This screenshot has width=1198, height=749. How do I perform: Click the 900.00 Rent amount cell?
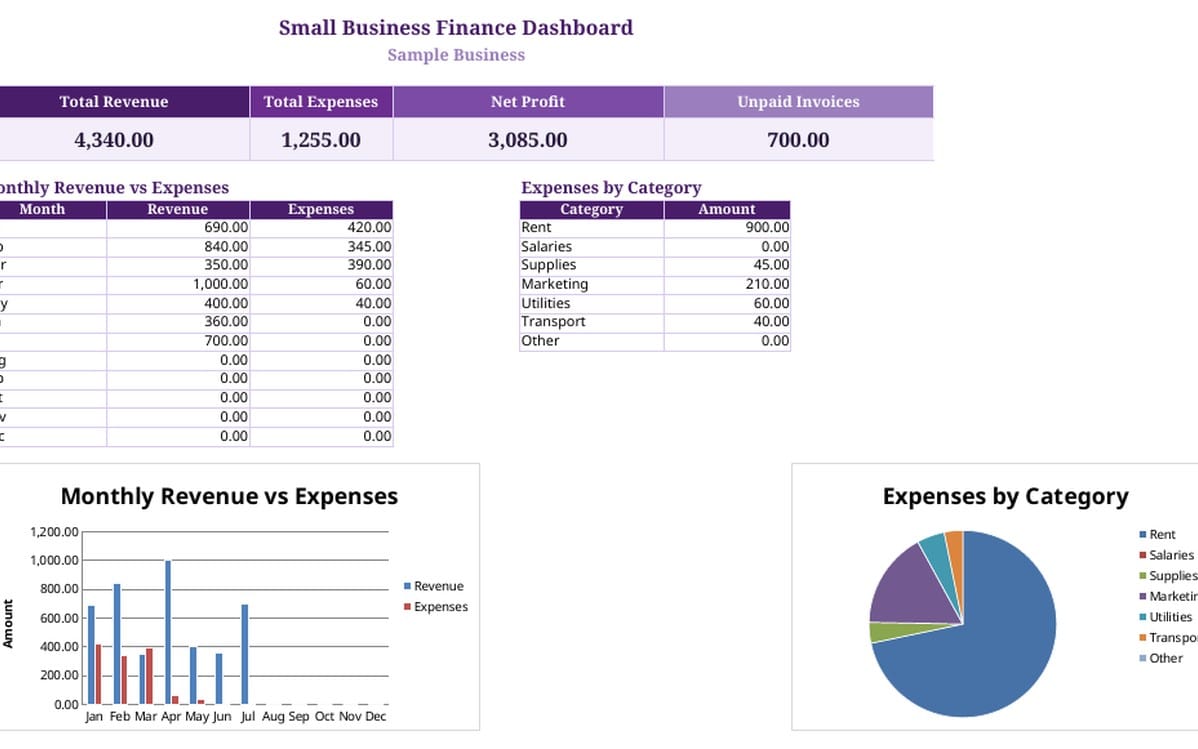tap(727, 228)
